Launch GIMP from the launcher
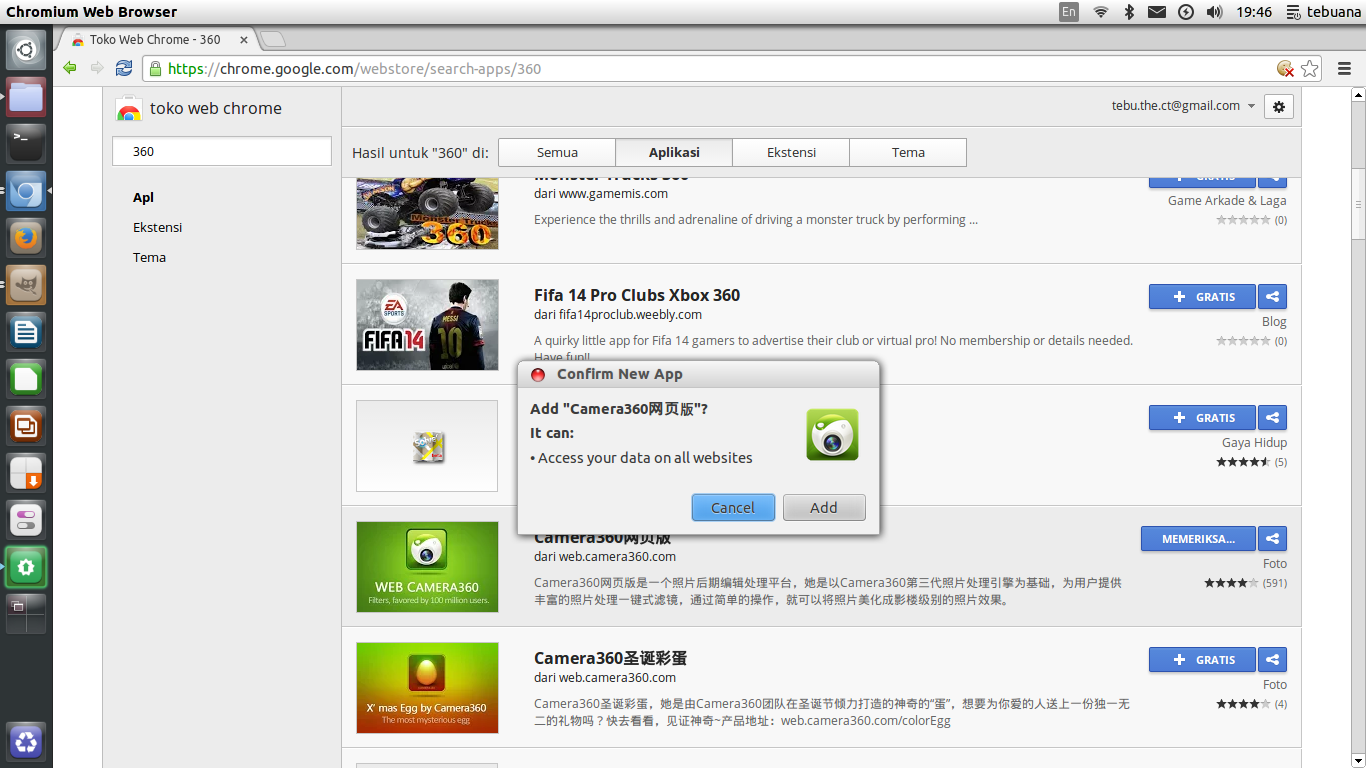The width and height of the screenshot is (1366, 768). (26, 285)
